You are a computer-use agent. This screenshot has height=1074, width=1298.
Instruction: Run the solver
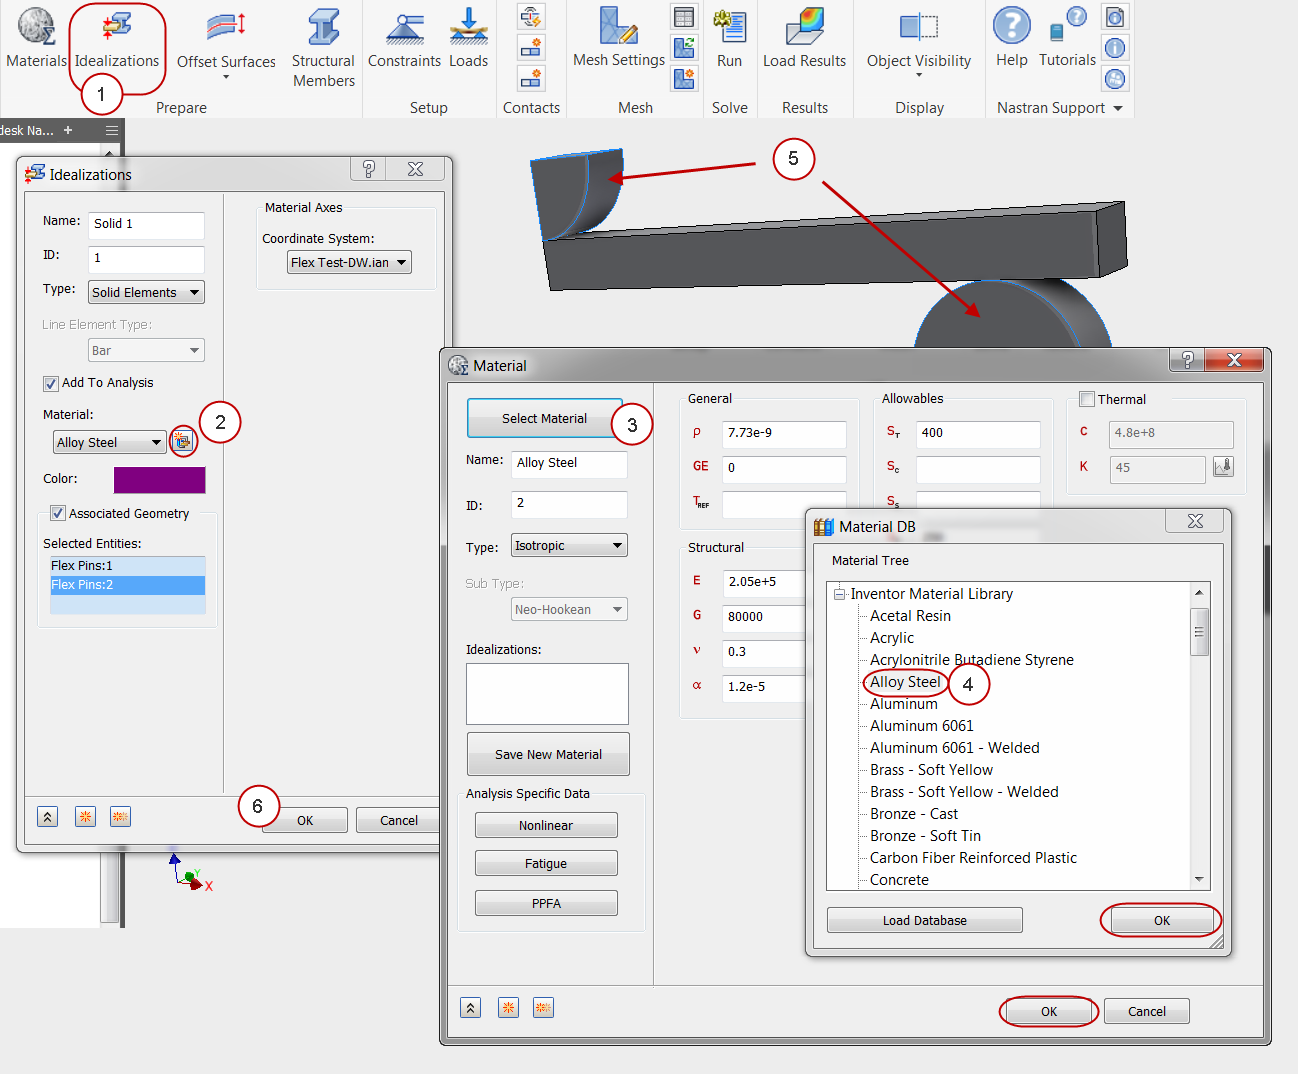pos(730,38)
